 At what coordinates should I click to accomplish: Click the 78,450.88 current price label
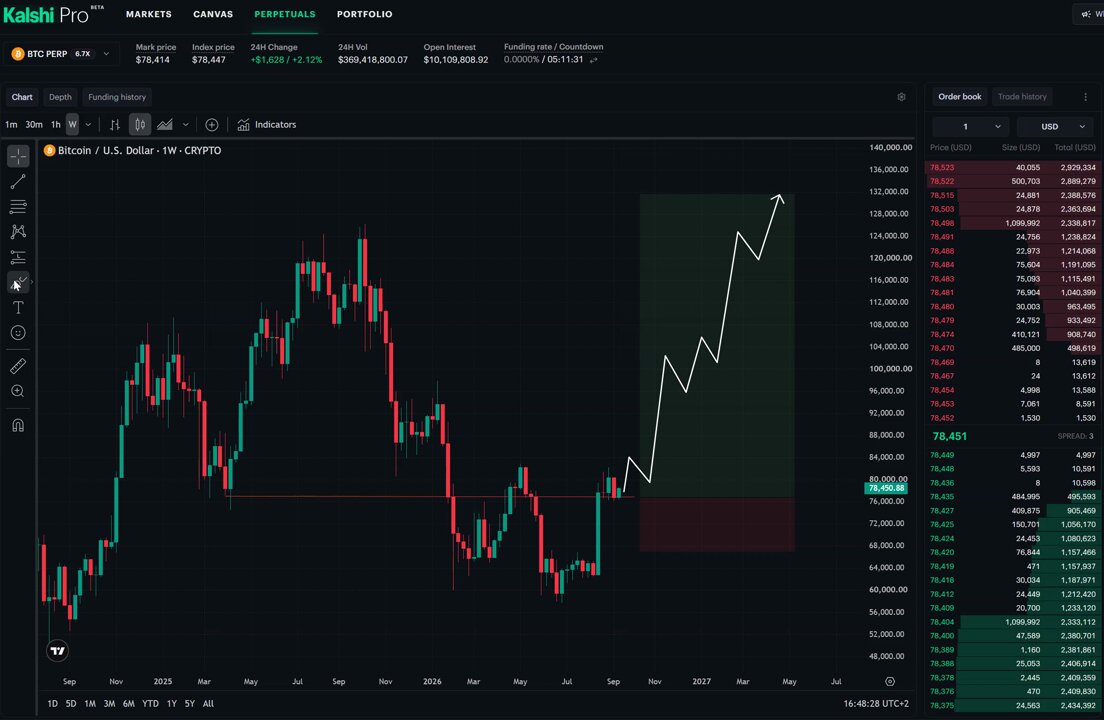coord(886,488)
